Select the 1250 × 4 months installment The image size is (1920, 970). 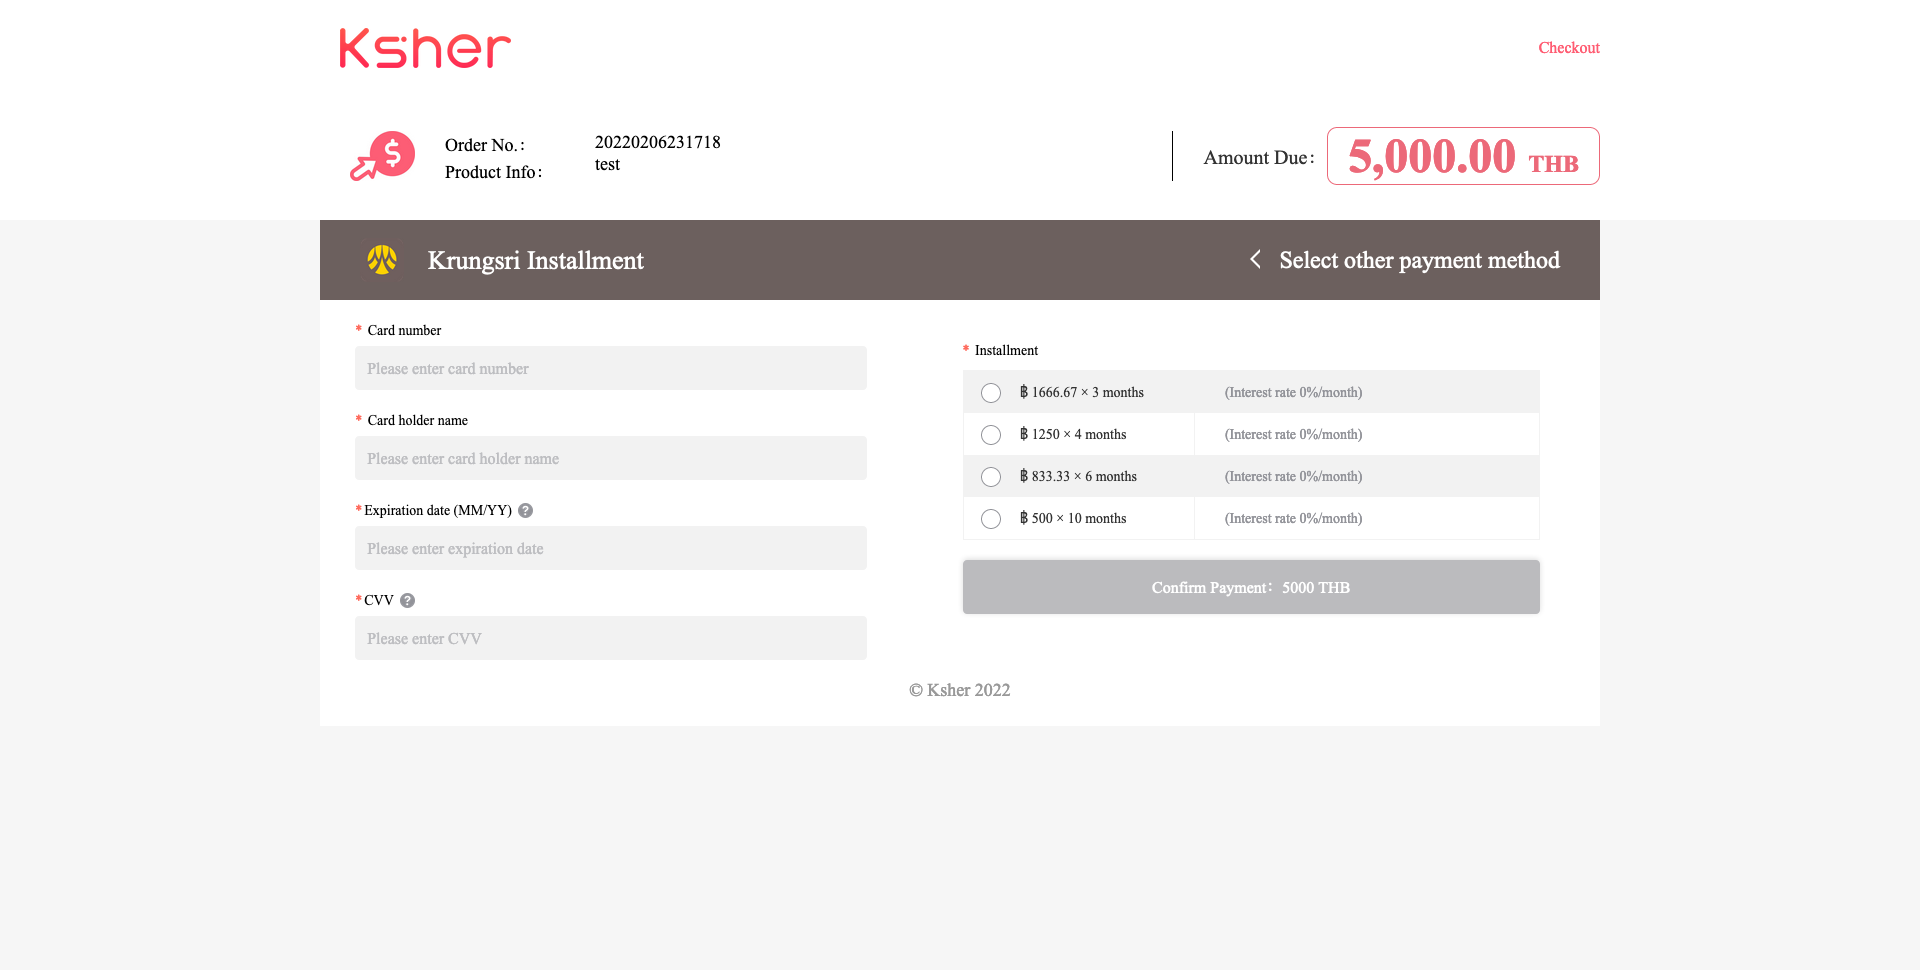[x=991, y=435]
